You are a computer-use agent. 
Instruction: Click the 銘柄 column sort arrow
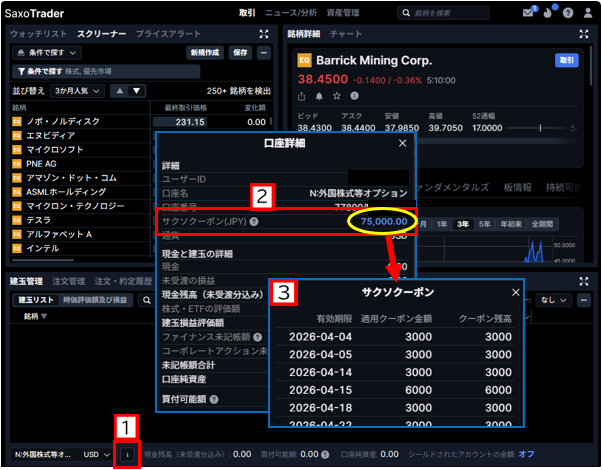pyautogui.click(x=44, y=317)
